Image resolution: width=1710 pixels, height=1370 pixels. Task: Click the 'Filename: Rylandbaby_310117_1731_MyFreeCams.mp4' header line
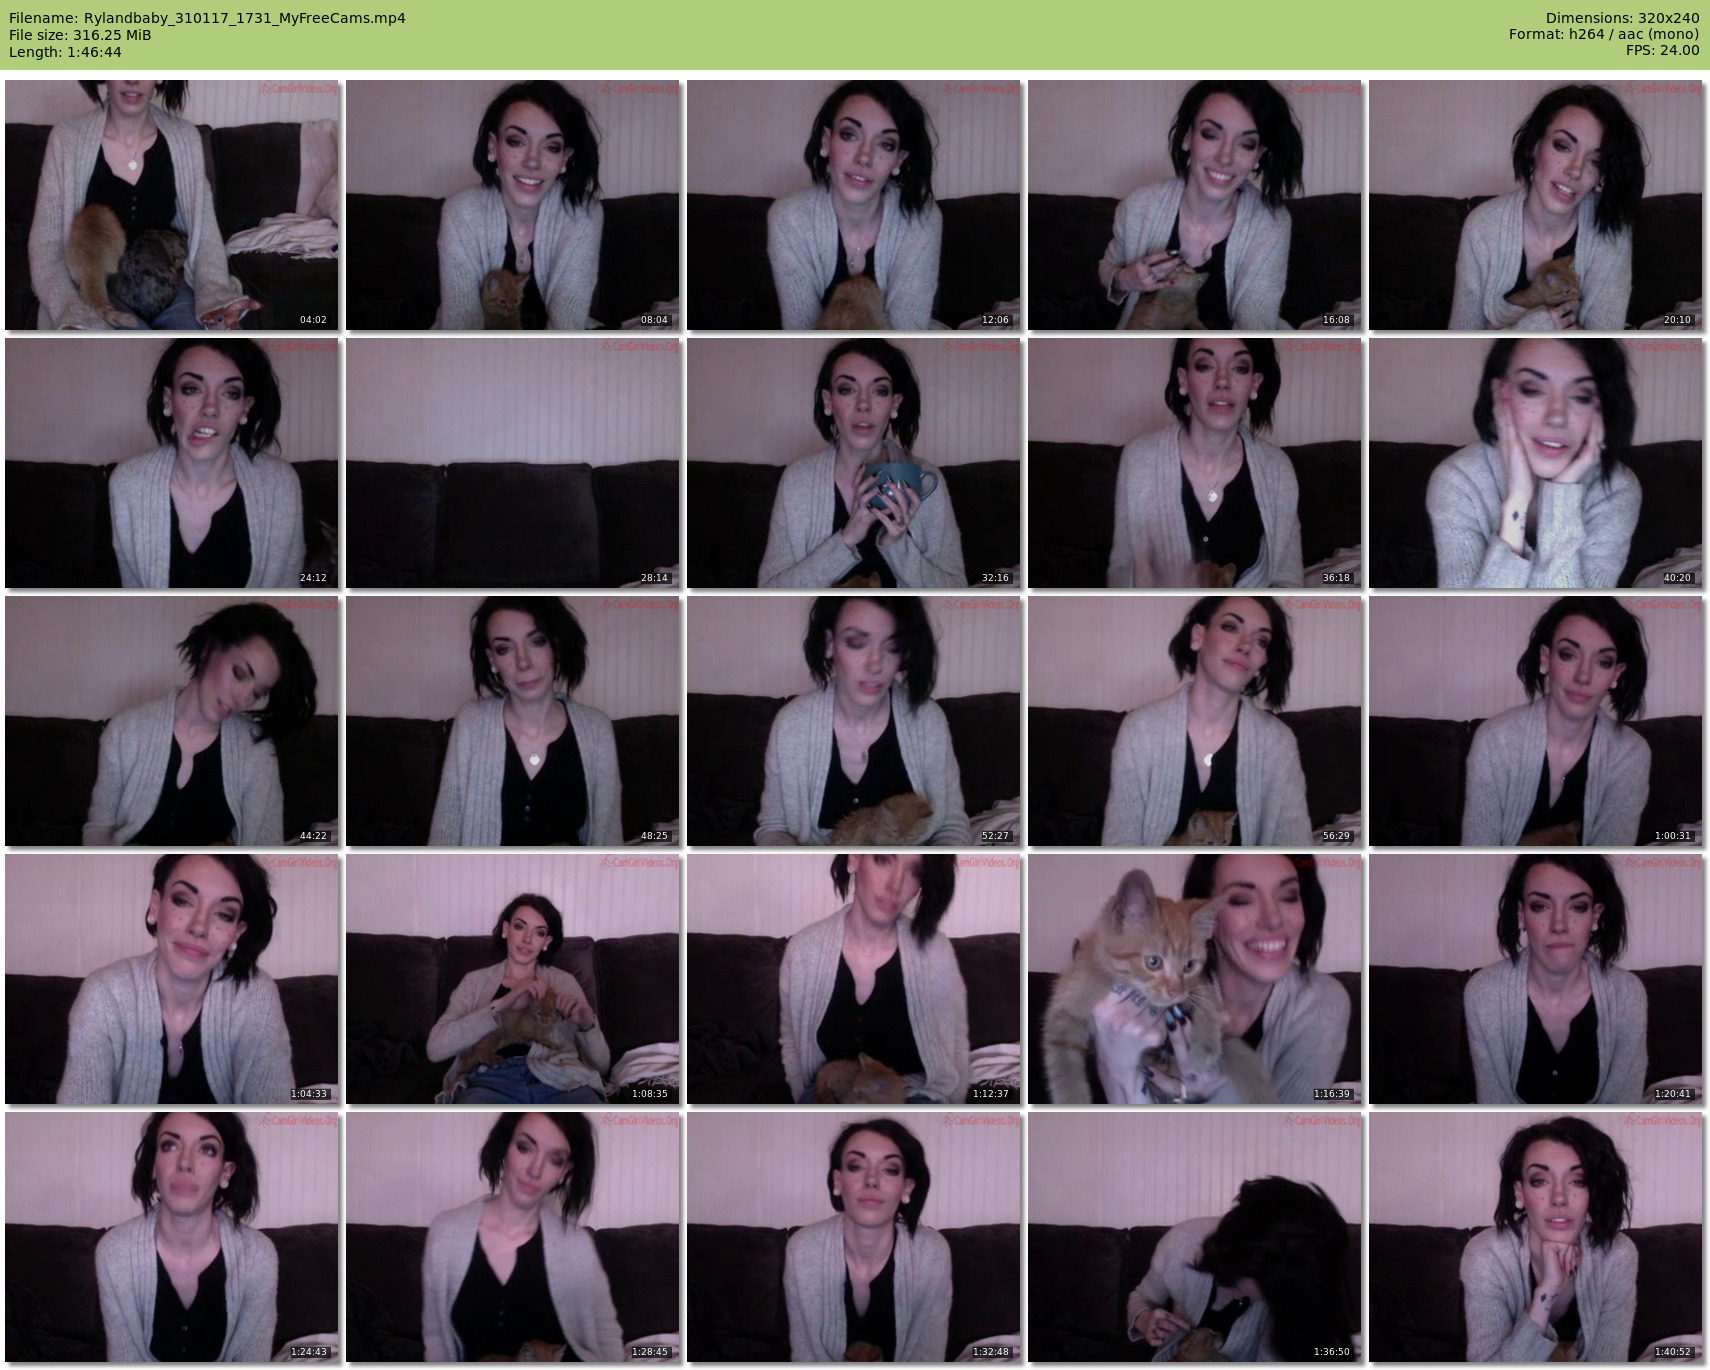click(x=207, y=18)
